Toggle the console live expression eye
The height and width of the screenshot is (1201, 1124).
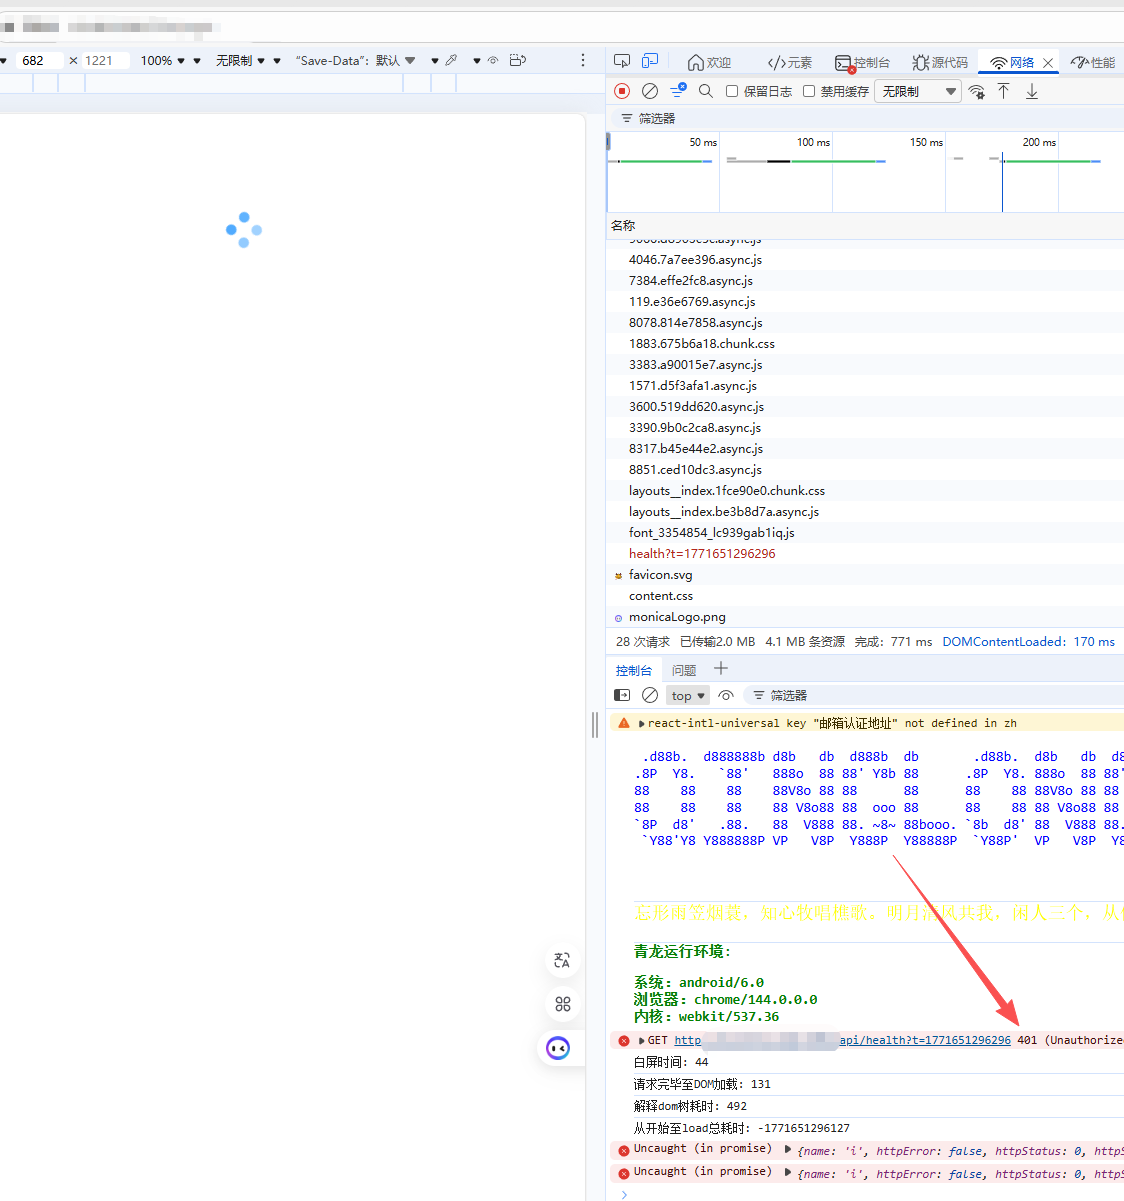[726, 695]
